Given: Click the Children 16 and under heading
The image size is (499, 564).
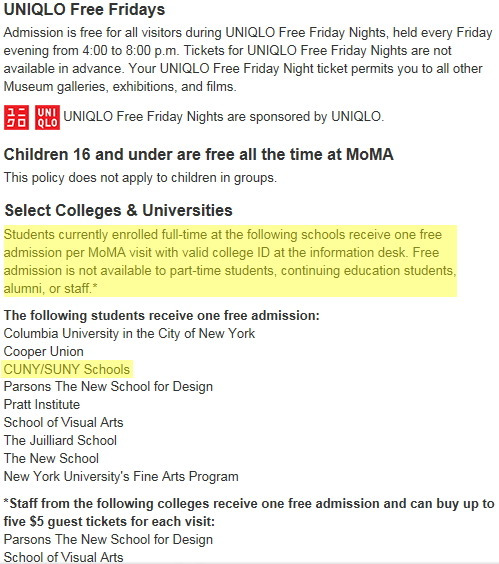Looking at the screenshot, I should [x=199, y=154].
